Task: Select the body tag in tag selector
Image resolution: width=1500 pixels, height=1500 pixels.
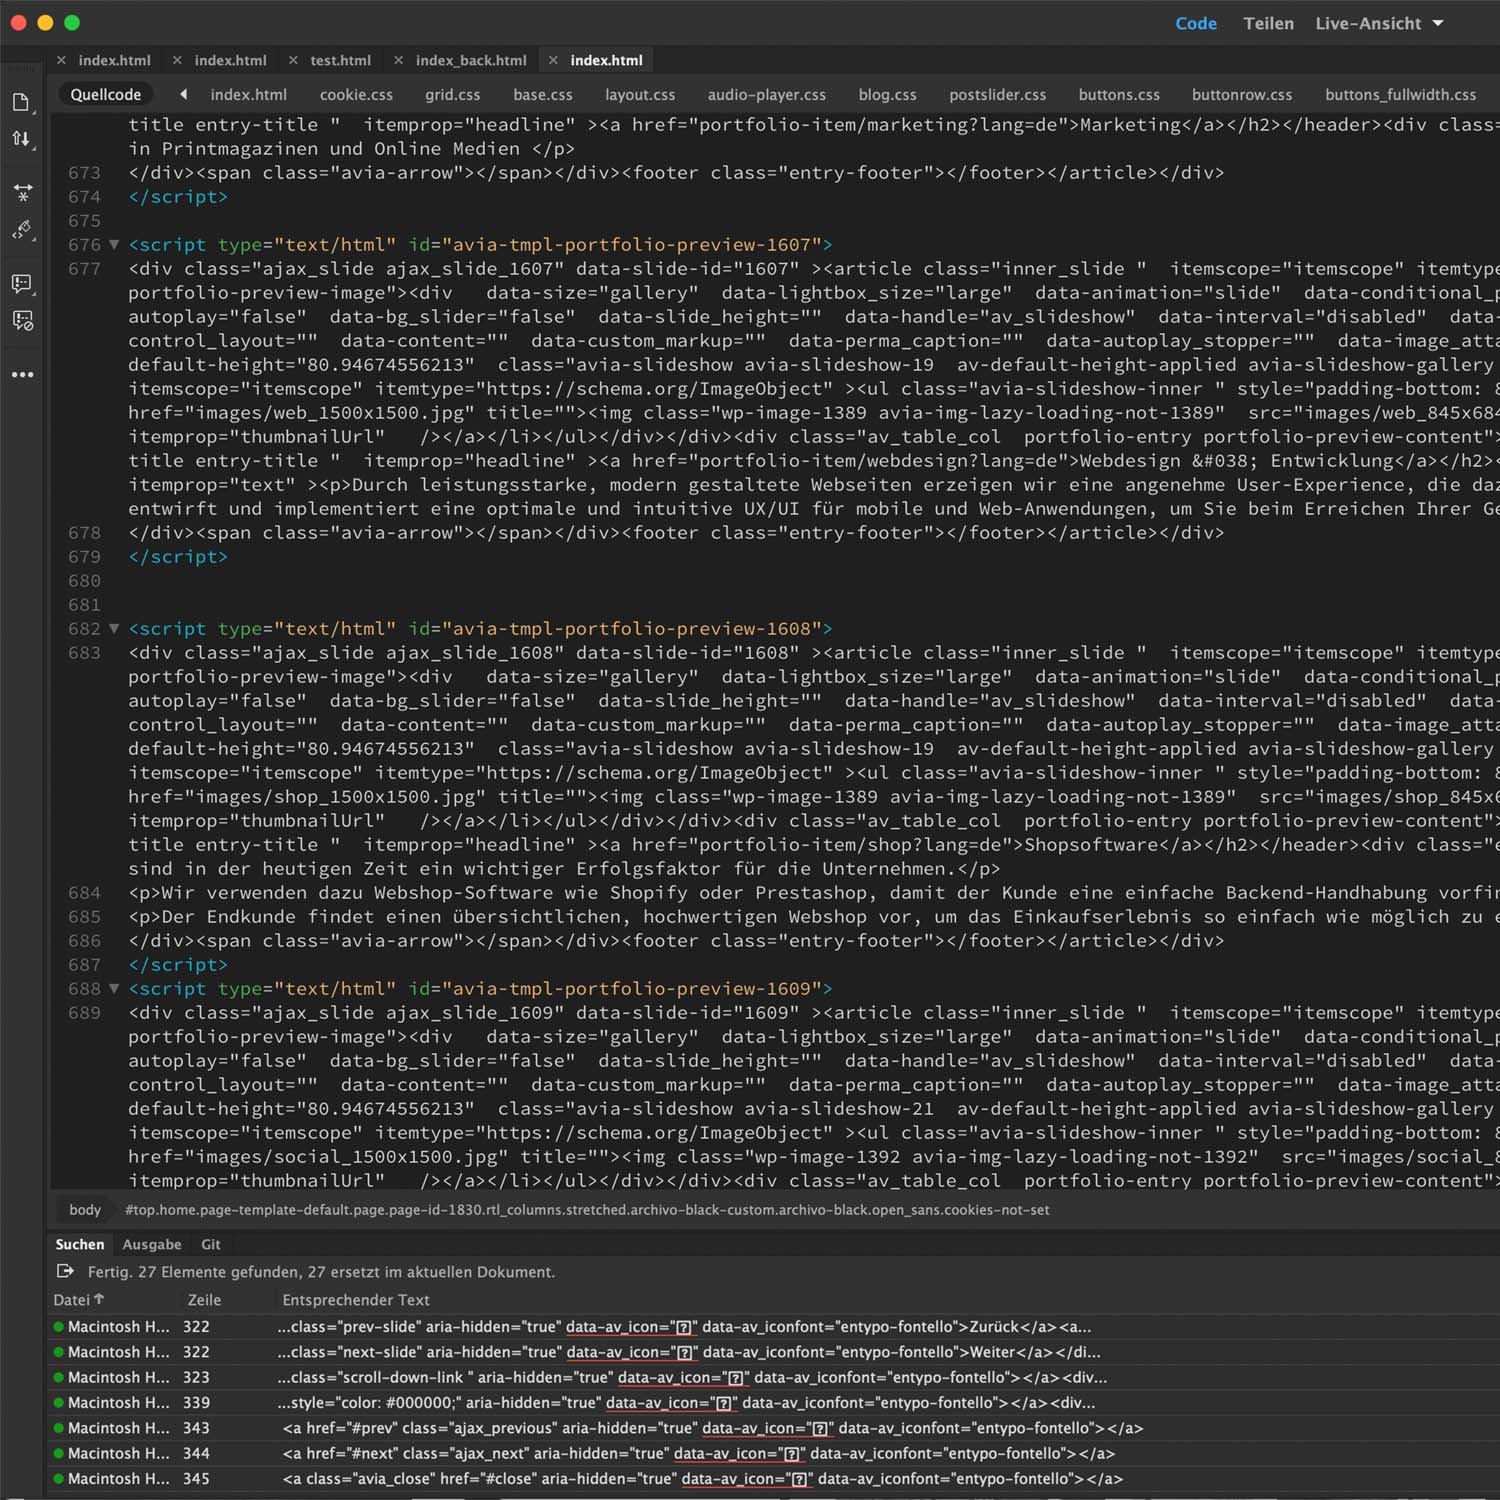Action: point(85,1210)
